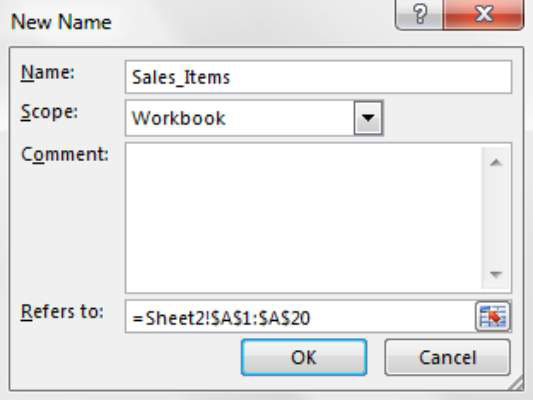Click the resize grip at dialog corner
533x400 pixels.
click(x=517, y=384)
